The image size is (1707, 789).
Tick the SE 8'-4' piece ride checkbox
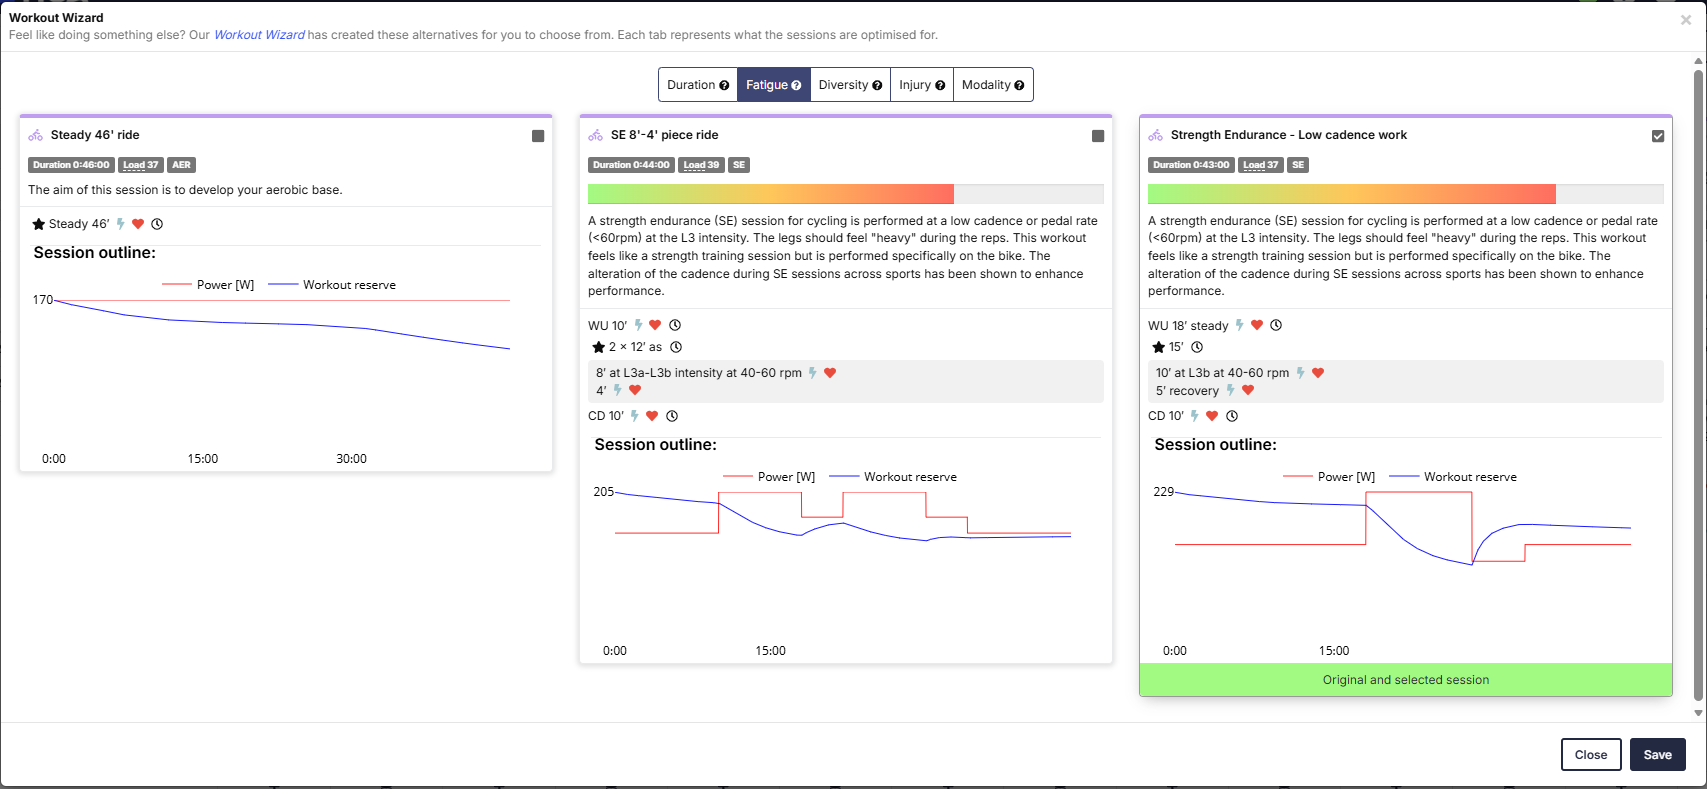point(1098,136)
